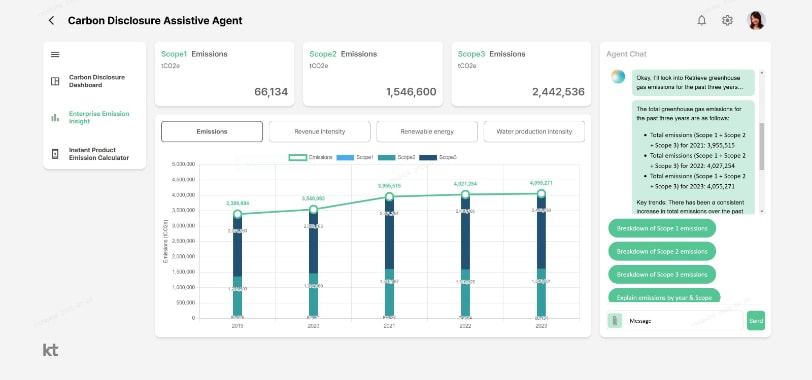Click Breakdown of Scope 3 emissions suggestion
812x380 pixels.
pos(662,274)
